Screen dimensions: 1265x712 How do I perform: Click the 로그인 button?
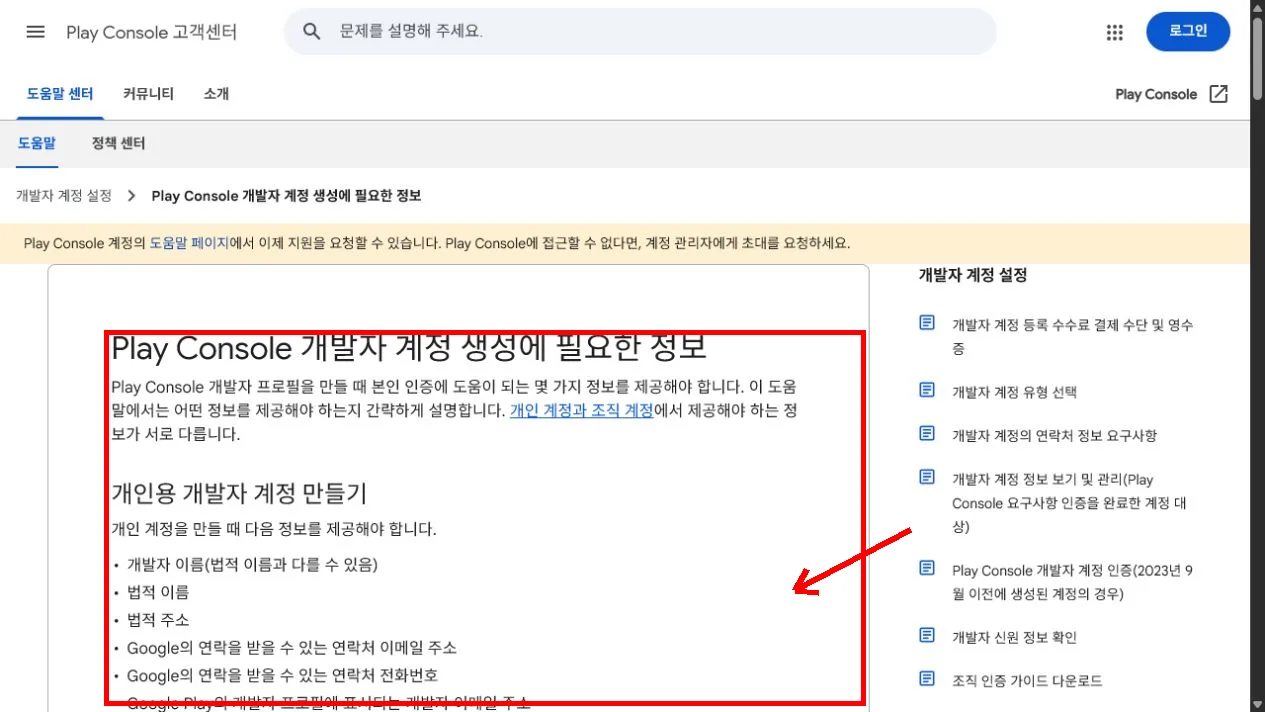(1188, 31)
